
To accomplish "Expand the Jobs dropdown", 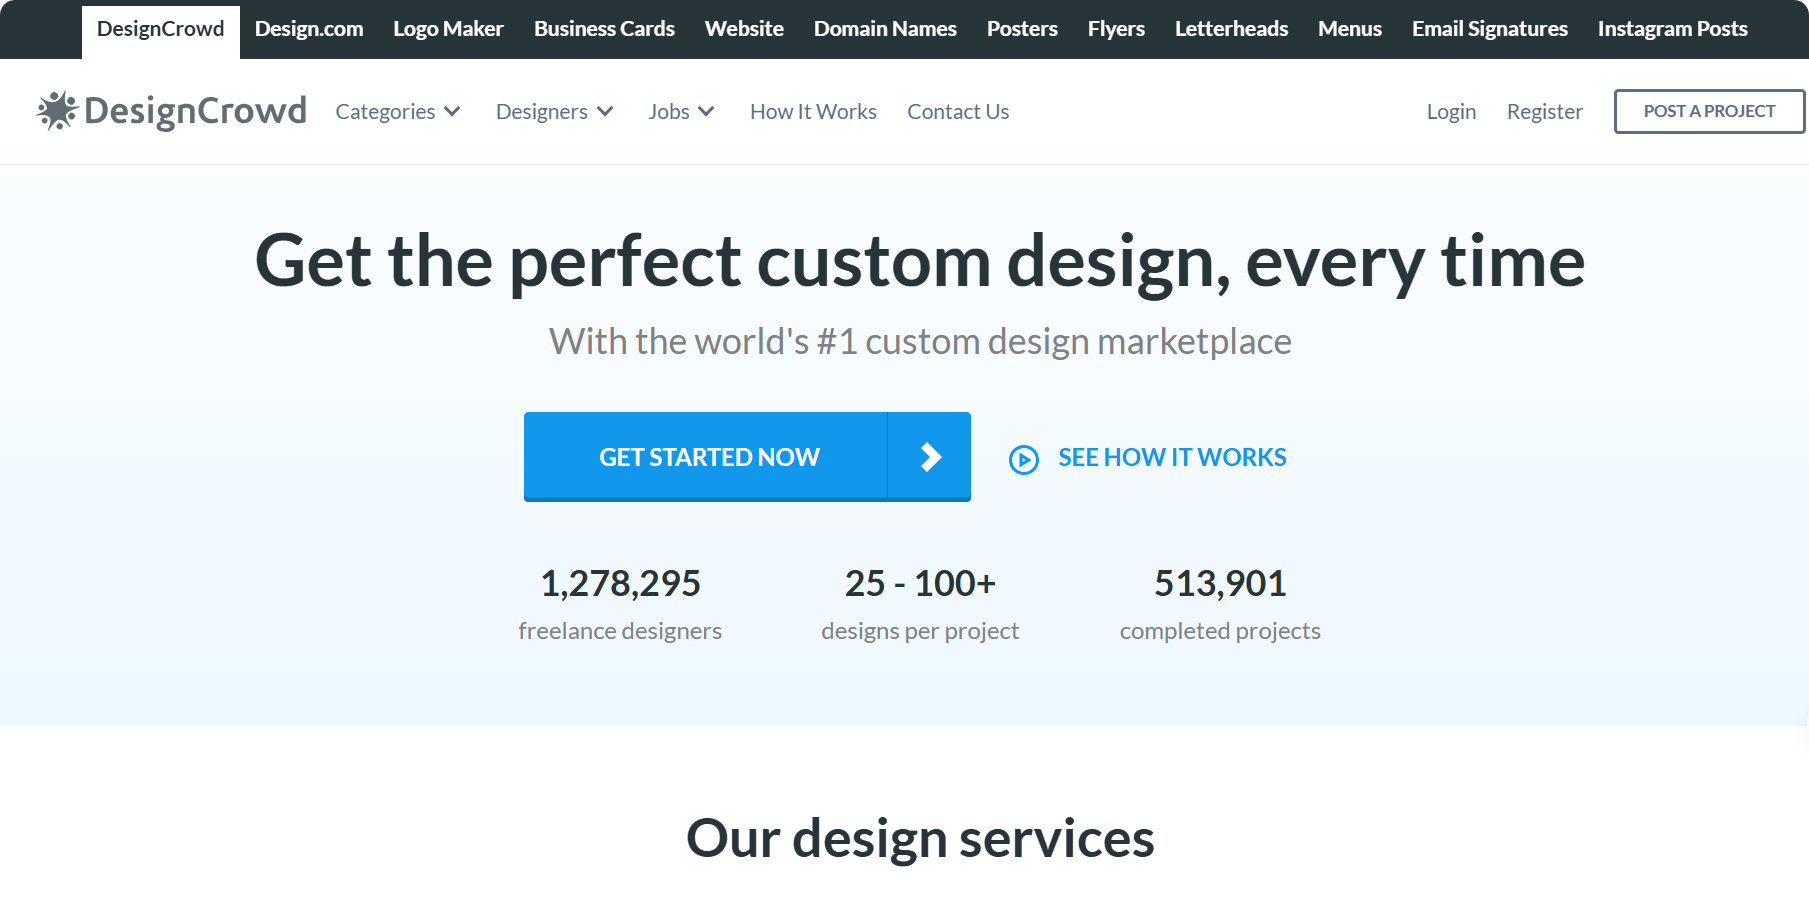I will click(681, 112).
